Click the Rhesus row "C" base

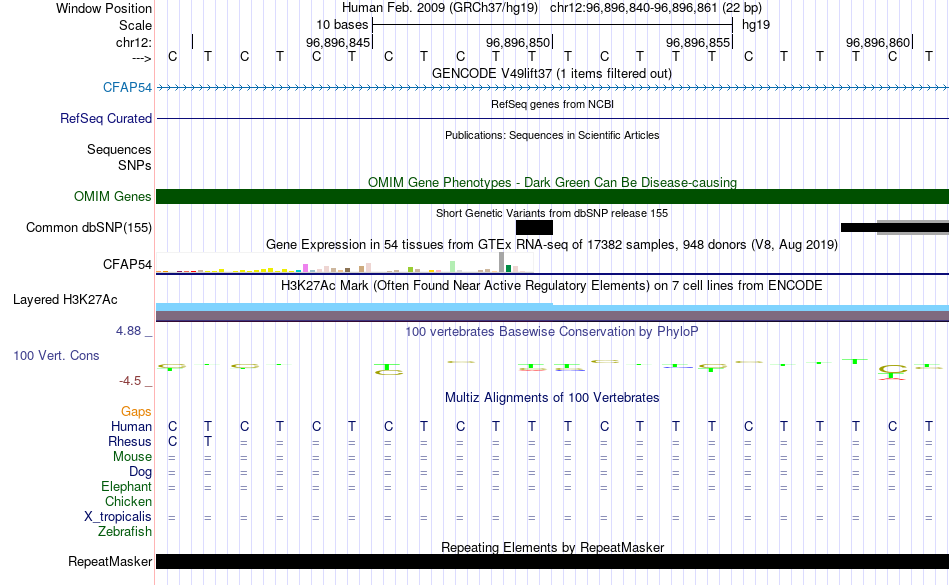click(x=173, y=441)
